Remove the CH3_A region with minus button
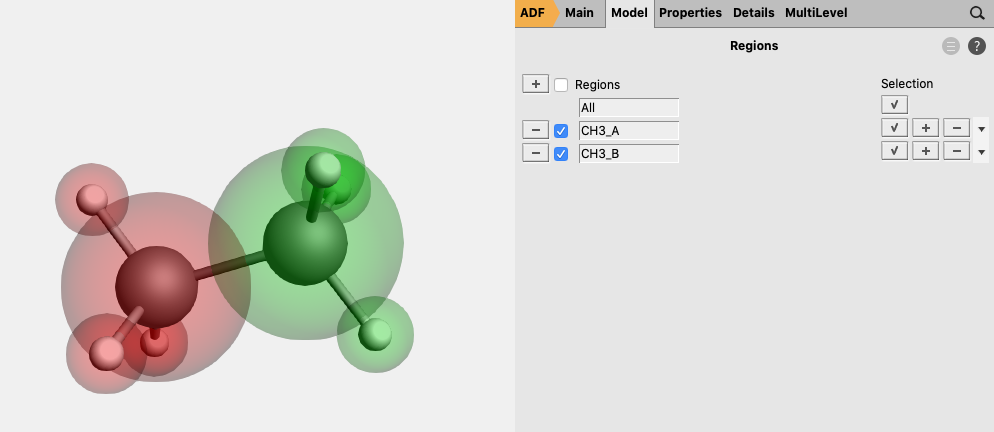This screenshot has height=432, width=994. (x=535, y=130)
